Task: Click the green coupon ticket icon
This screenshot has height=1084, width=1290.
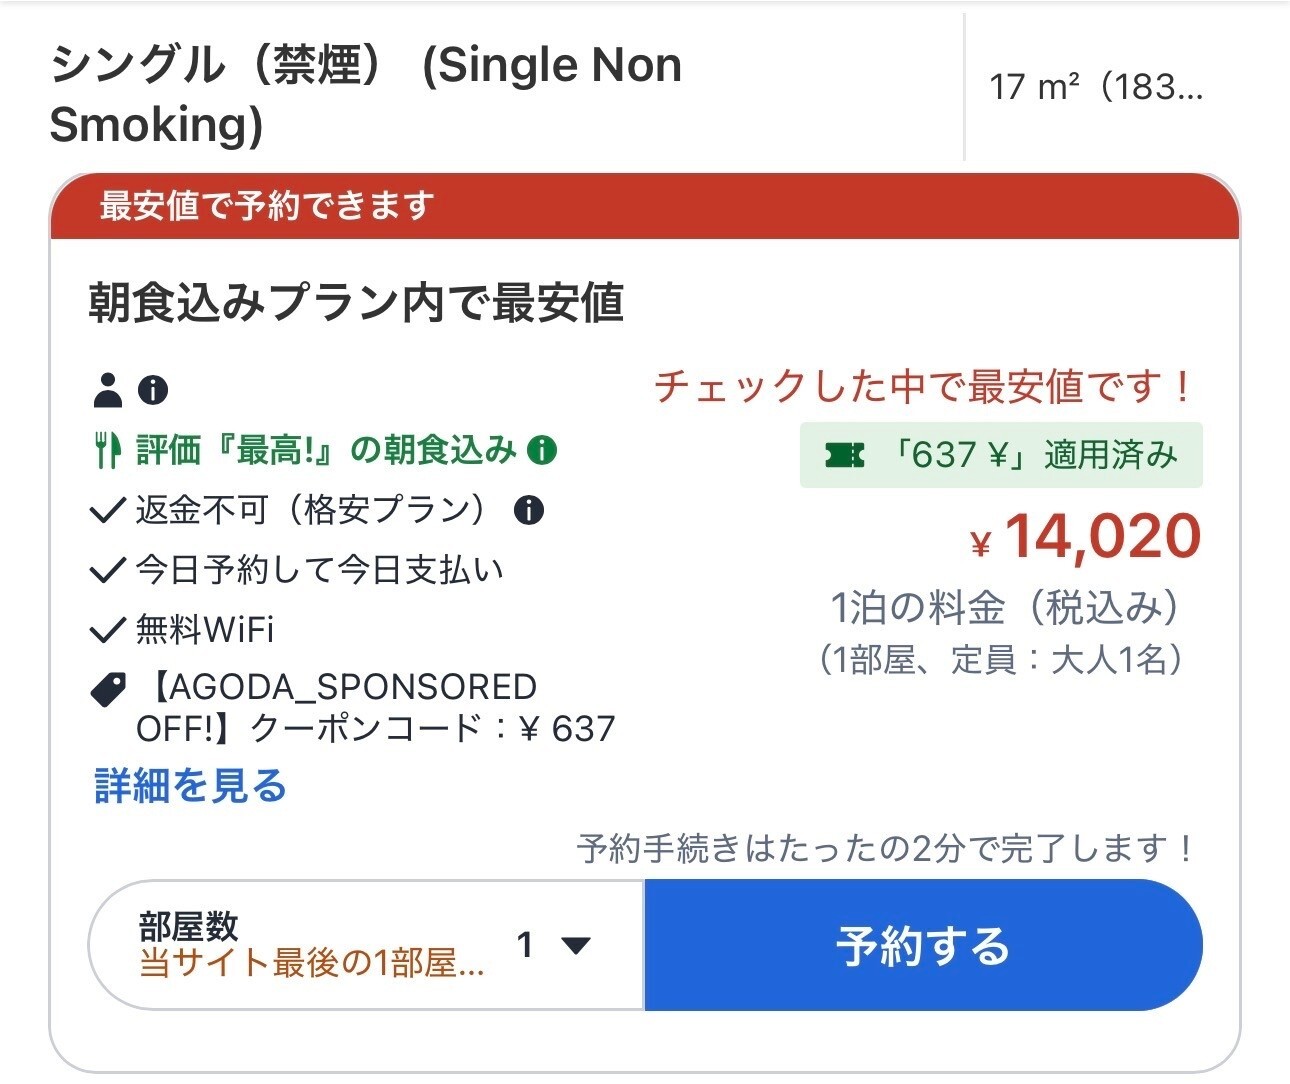Action: pos(844,456)
